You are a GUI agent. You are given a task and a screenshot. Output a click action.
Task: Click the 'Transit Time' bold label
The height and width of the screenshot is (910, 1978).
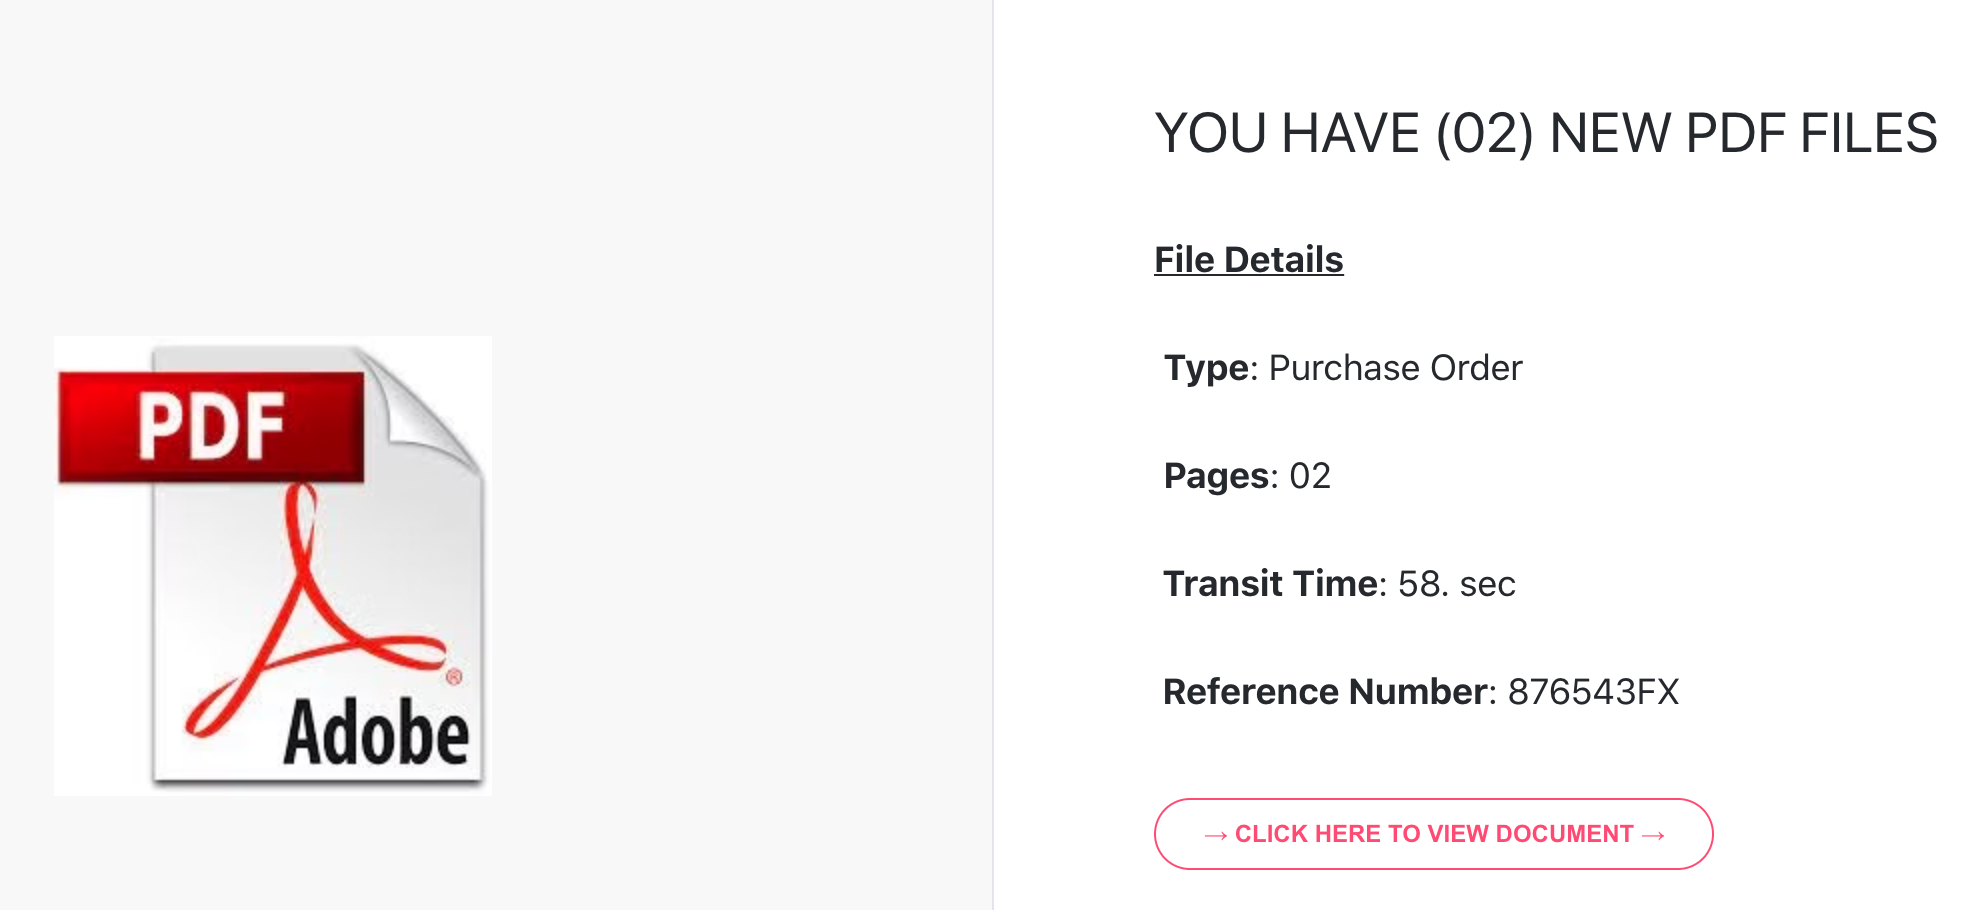click(1270, 584)
